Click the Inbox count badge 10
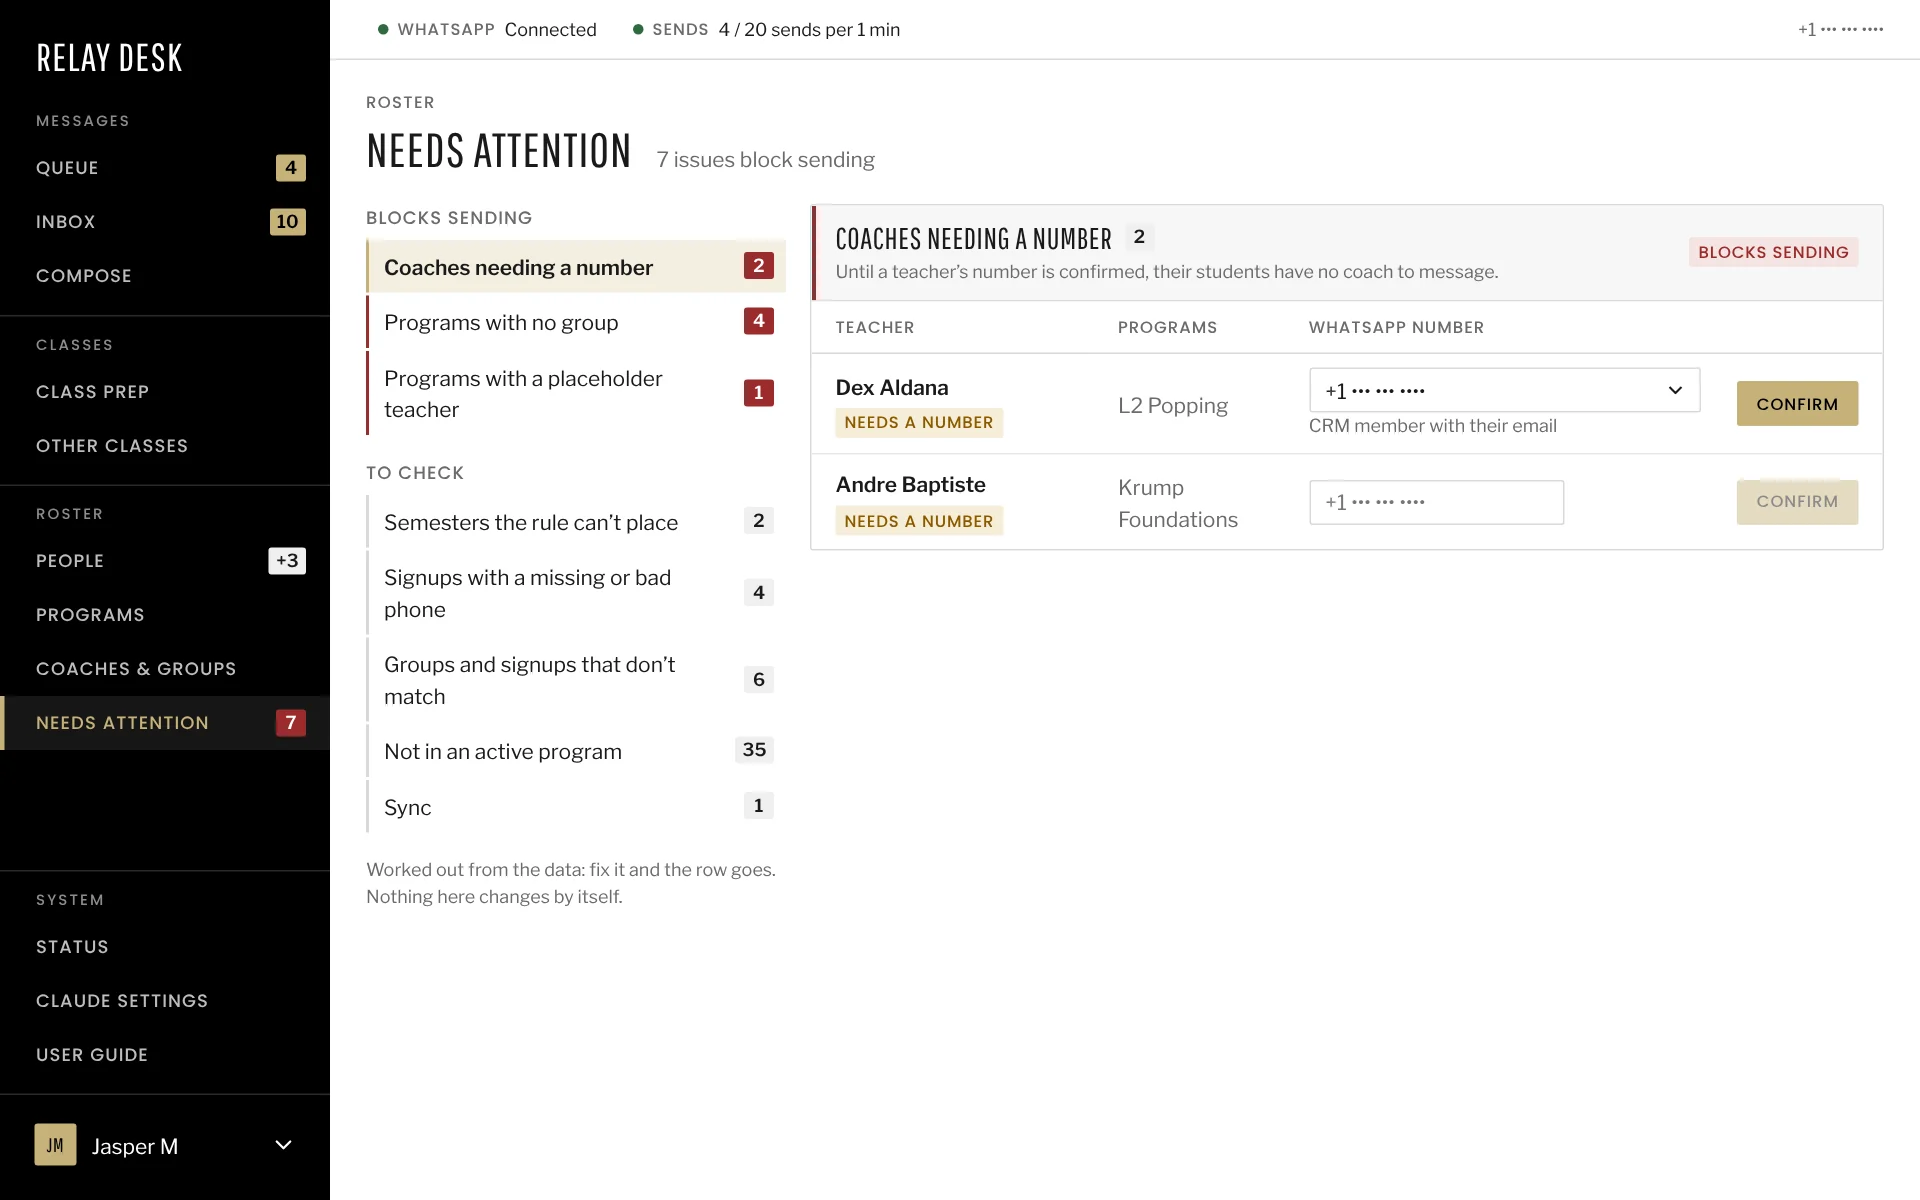Screen dimensions: 1920x1200 [287, 222]
